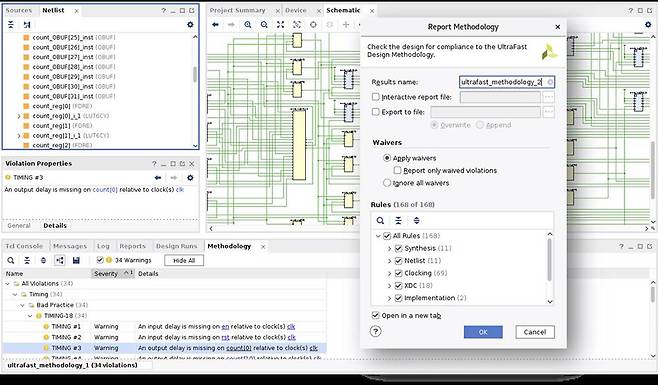Go to previous violation arrow
Screen dimensions: 658x385
(158, 178)
